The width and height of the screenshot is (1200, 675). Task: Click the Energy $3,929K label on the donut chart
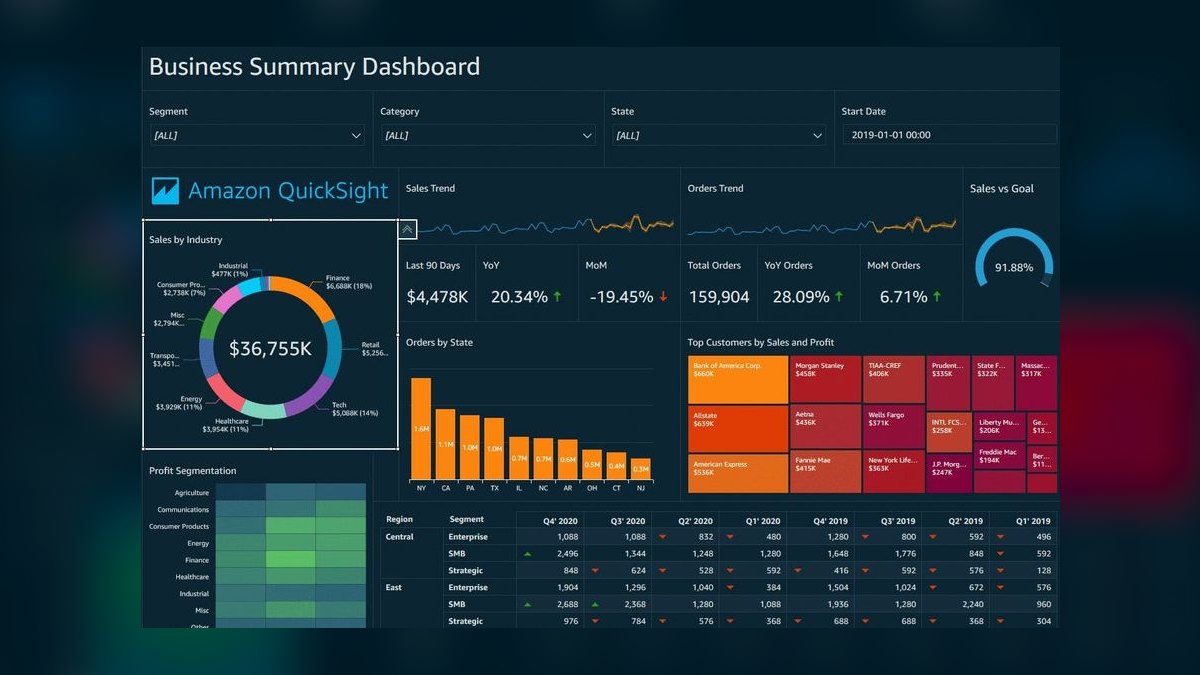pos(178,403)
